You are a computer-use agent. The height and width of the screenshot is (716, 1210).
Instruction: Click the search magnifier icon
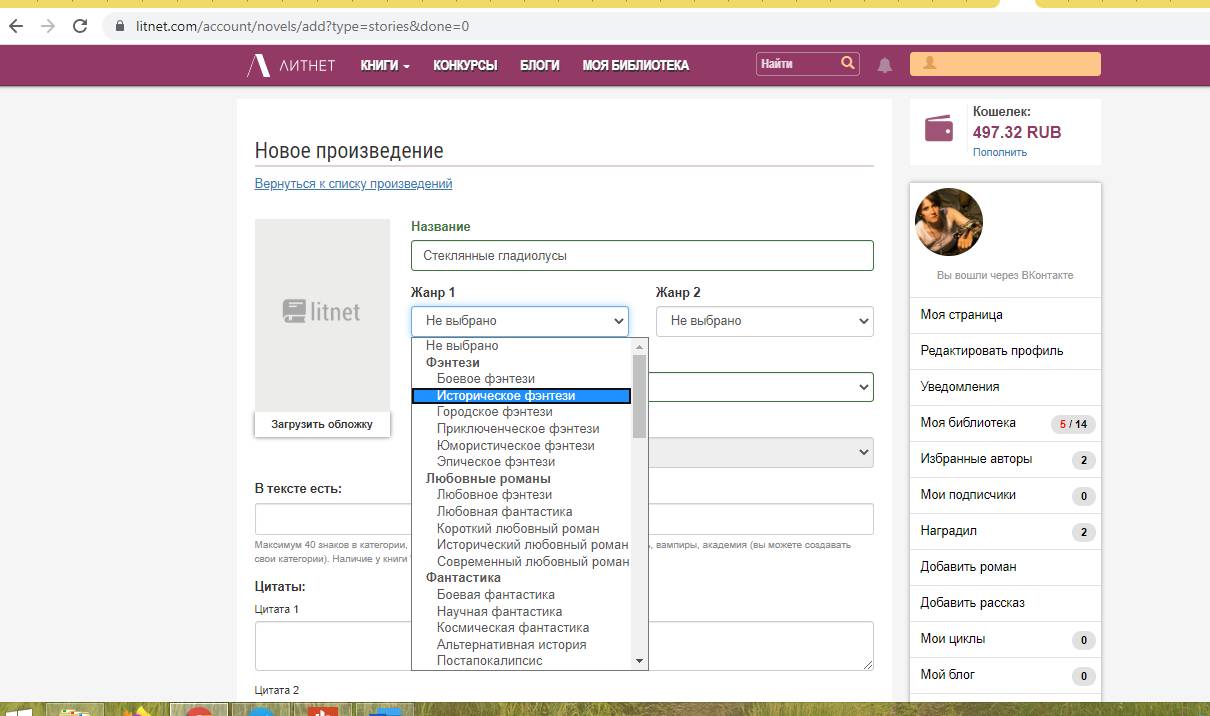pyautogui.click(x=848, y=63)
